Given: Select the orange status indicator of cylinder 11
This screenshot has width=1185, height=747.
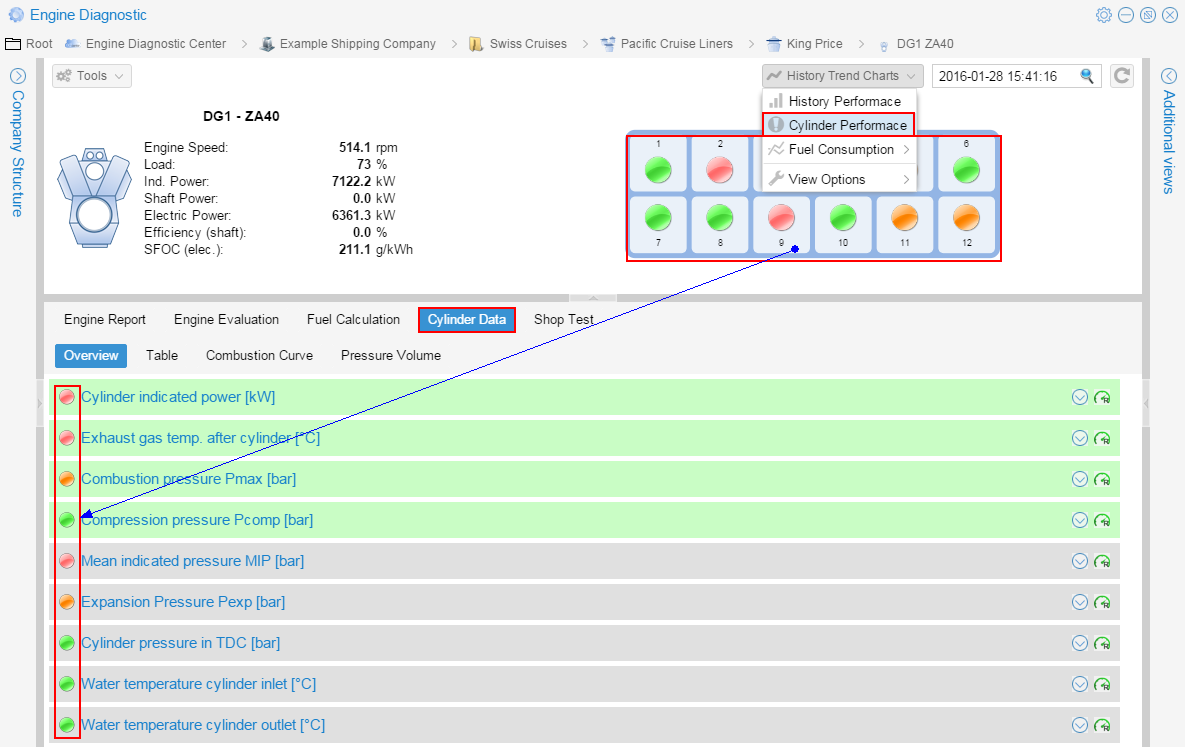Looking at the screenshot, I should click(x=904, y=217).
